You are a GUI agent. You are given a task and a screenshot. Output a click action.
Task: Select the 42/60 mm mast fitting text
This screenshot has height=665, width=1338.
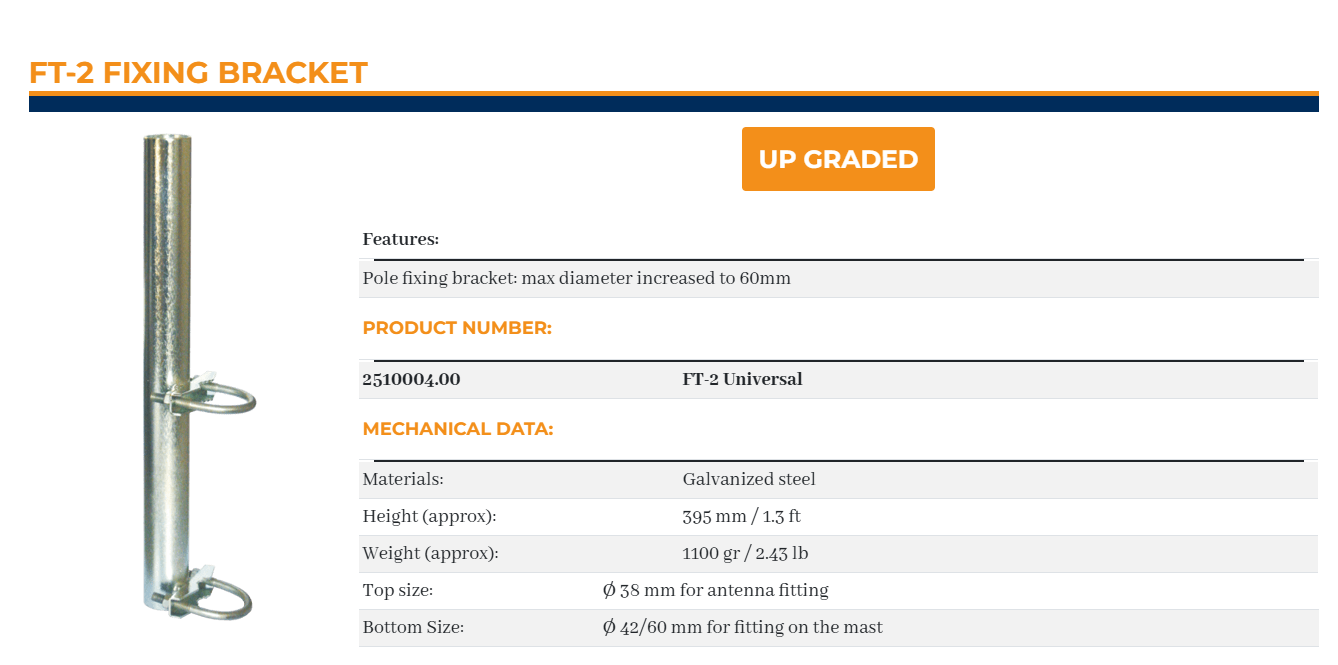click(742, 627)
